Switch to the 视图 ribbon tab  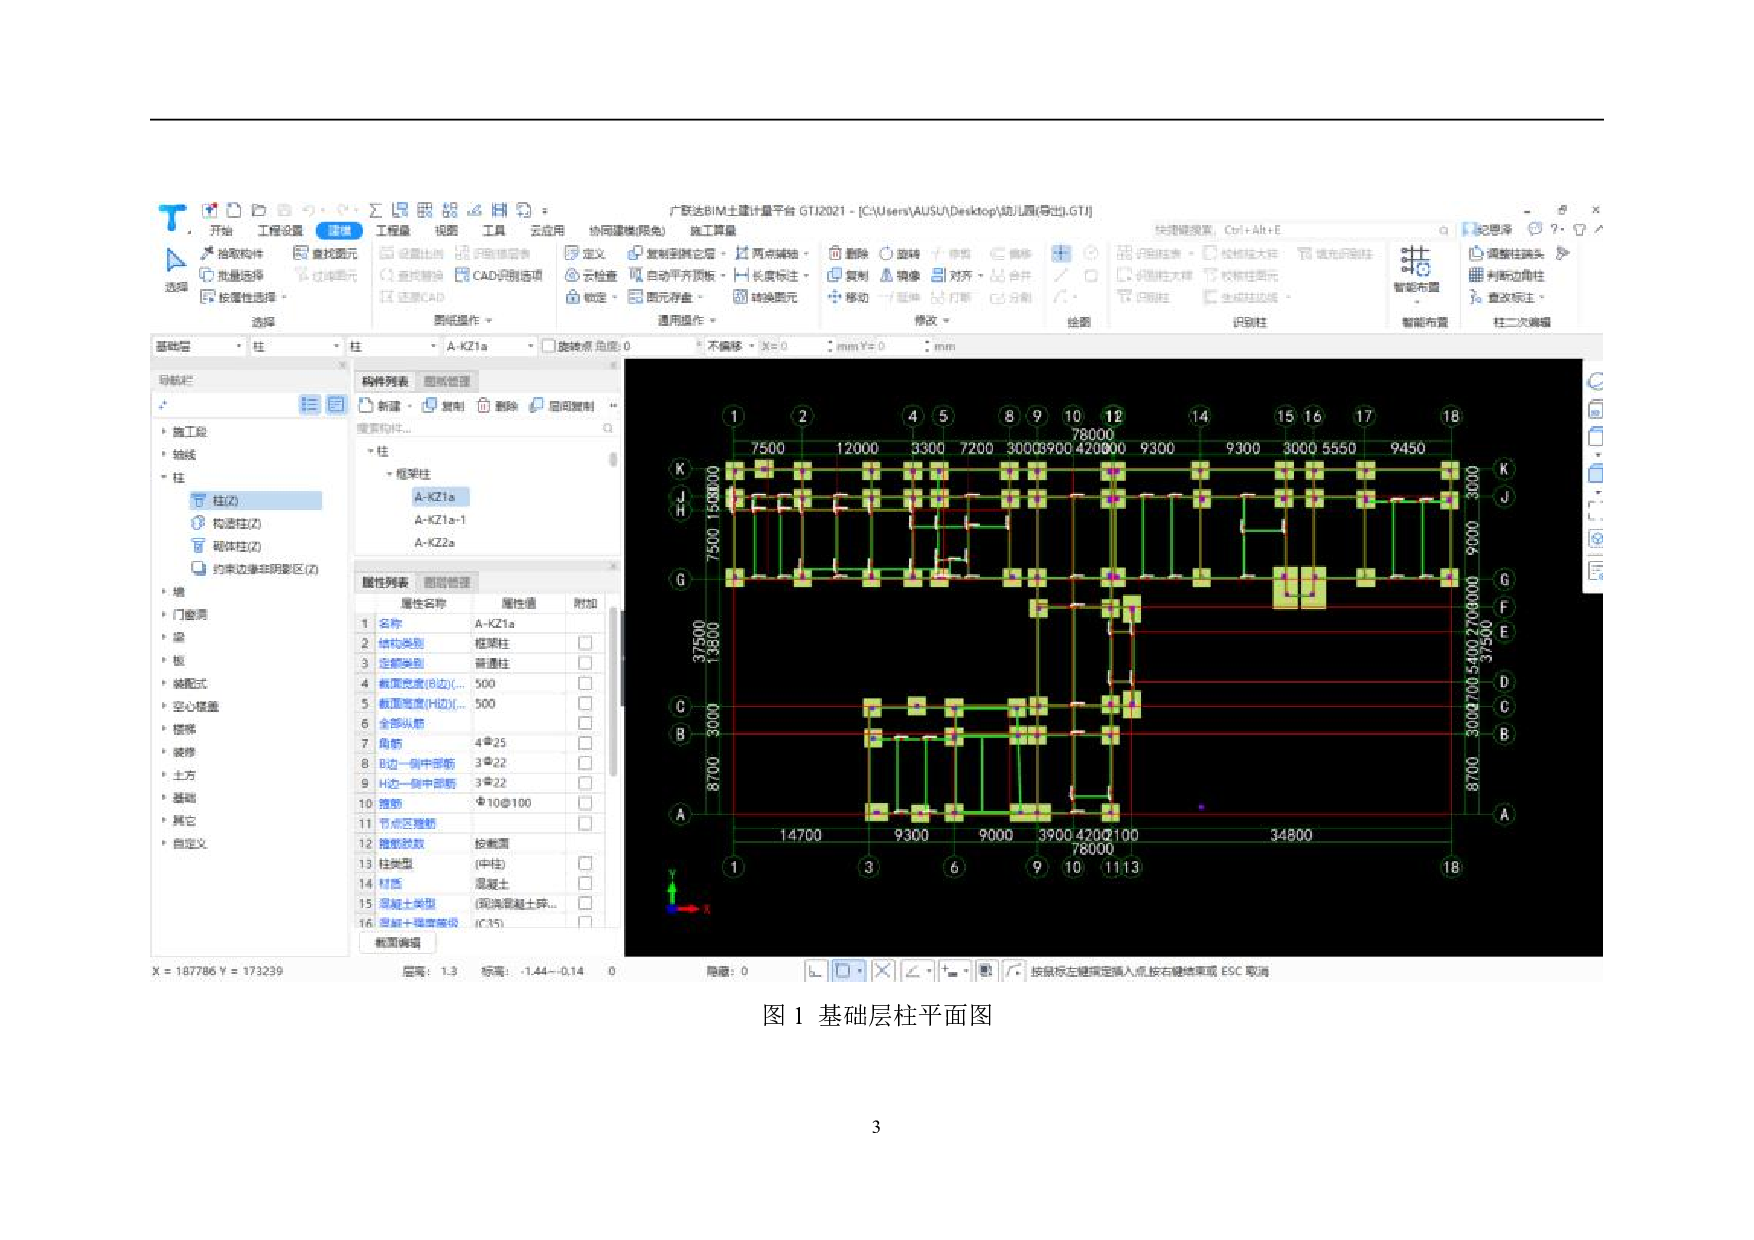click(446, 231)
